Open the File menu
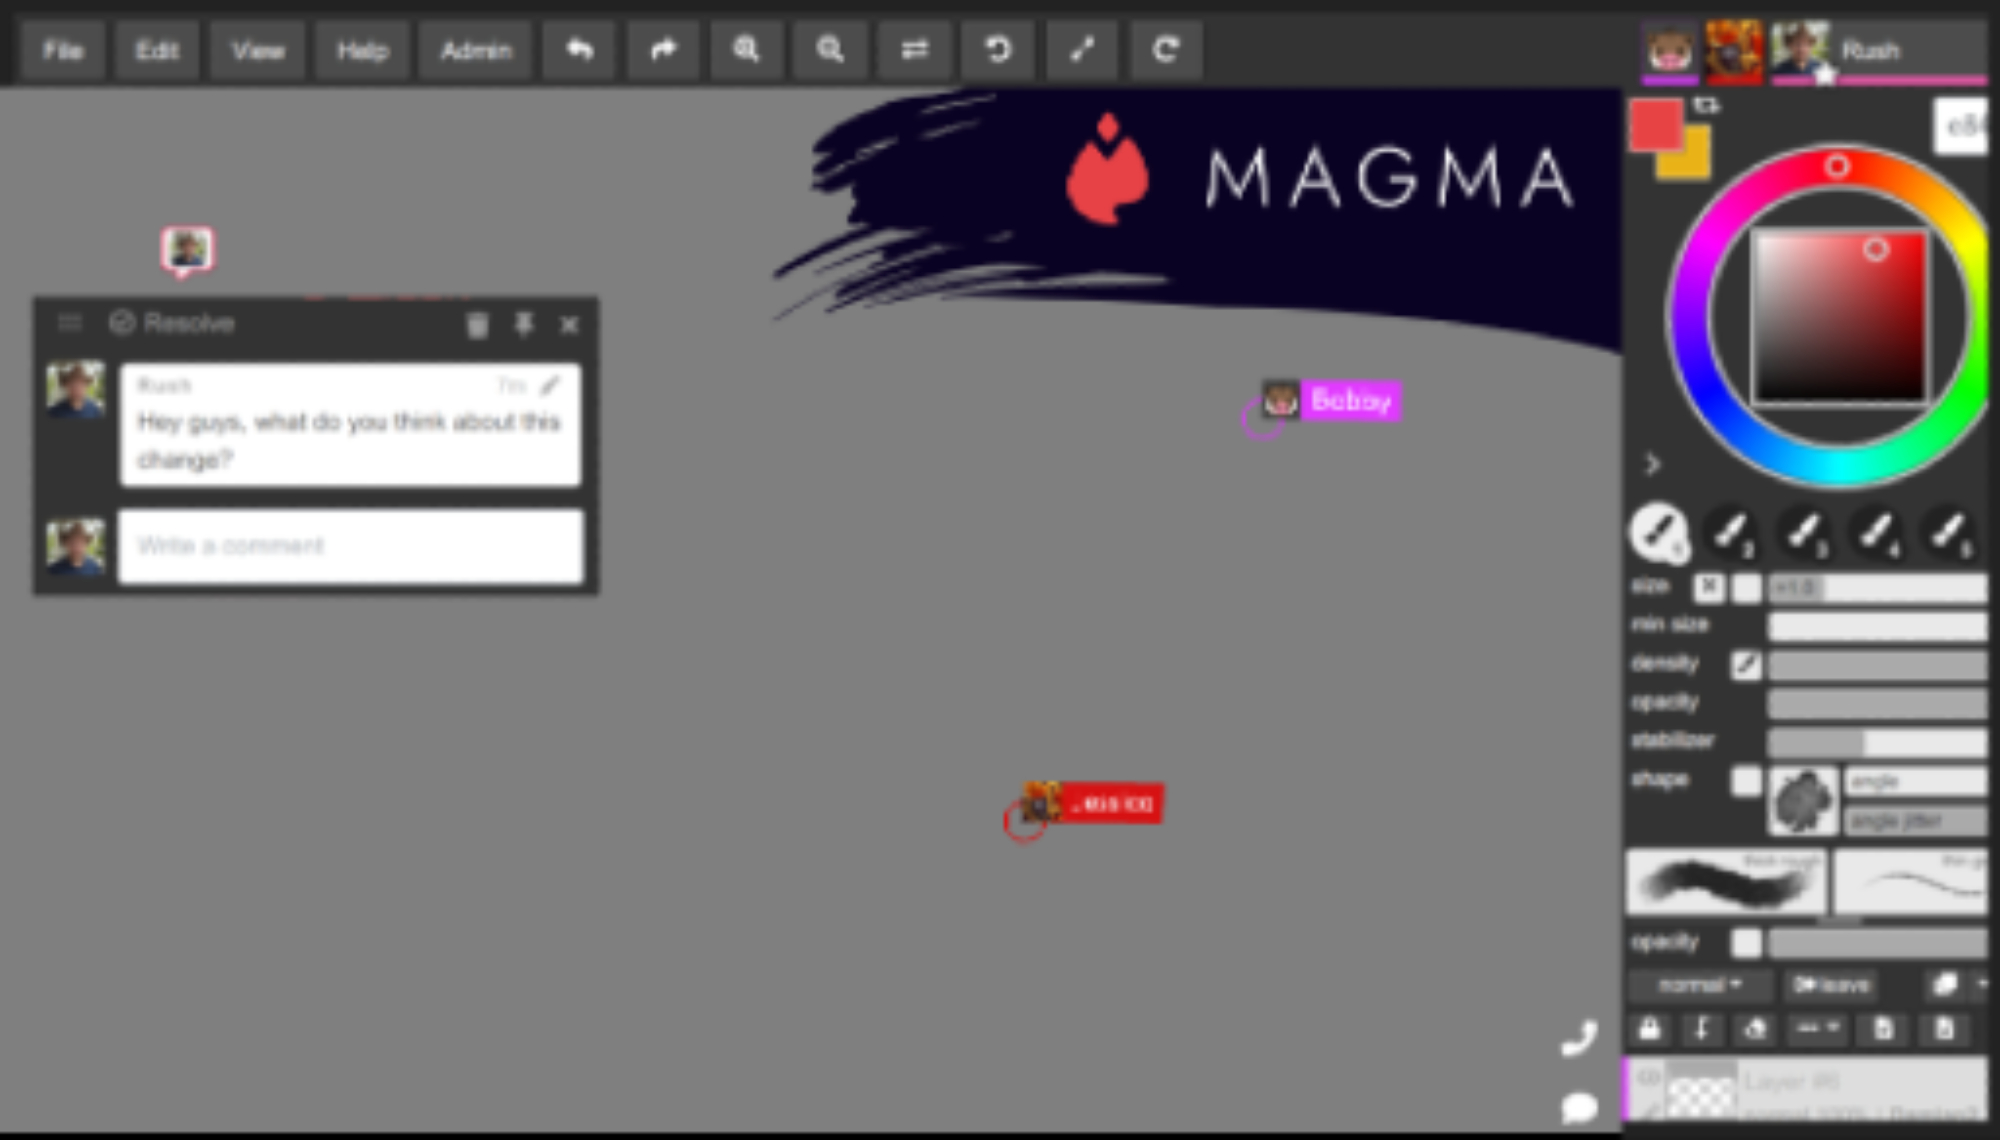2000x1140 pixels. click(62, 50)
